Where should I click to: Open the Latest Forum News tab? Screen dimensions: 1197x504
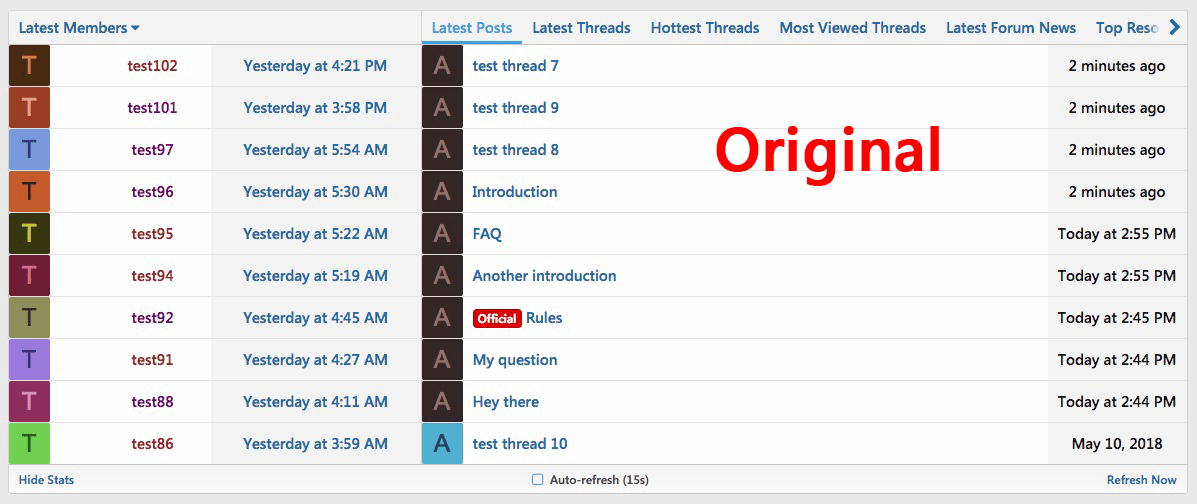tap(1010, 28)
